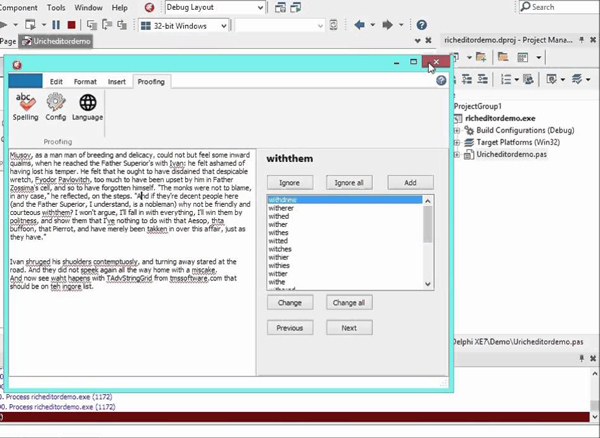Click scroll-down arrow of suggestions list

428,284
